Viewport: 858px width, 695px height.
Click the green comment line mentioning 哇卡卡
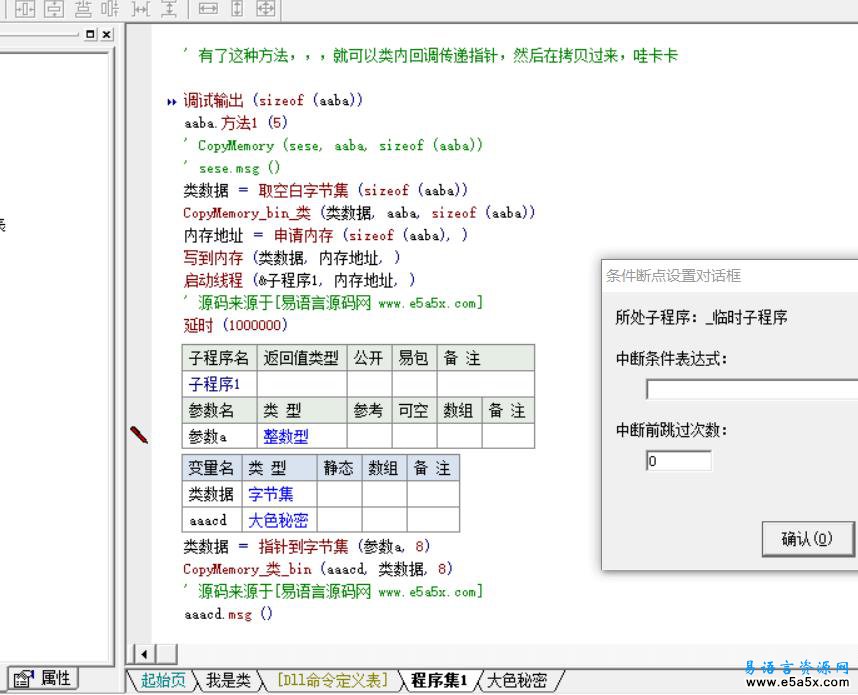pyautogui.click(x=431, y=55)
